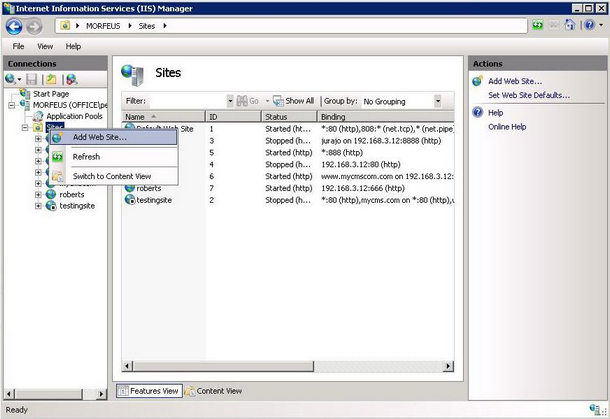Select Start Page in the tree
The image size is (610, 419).
[x=51, y=94]
